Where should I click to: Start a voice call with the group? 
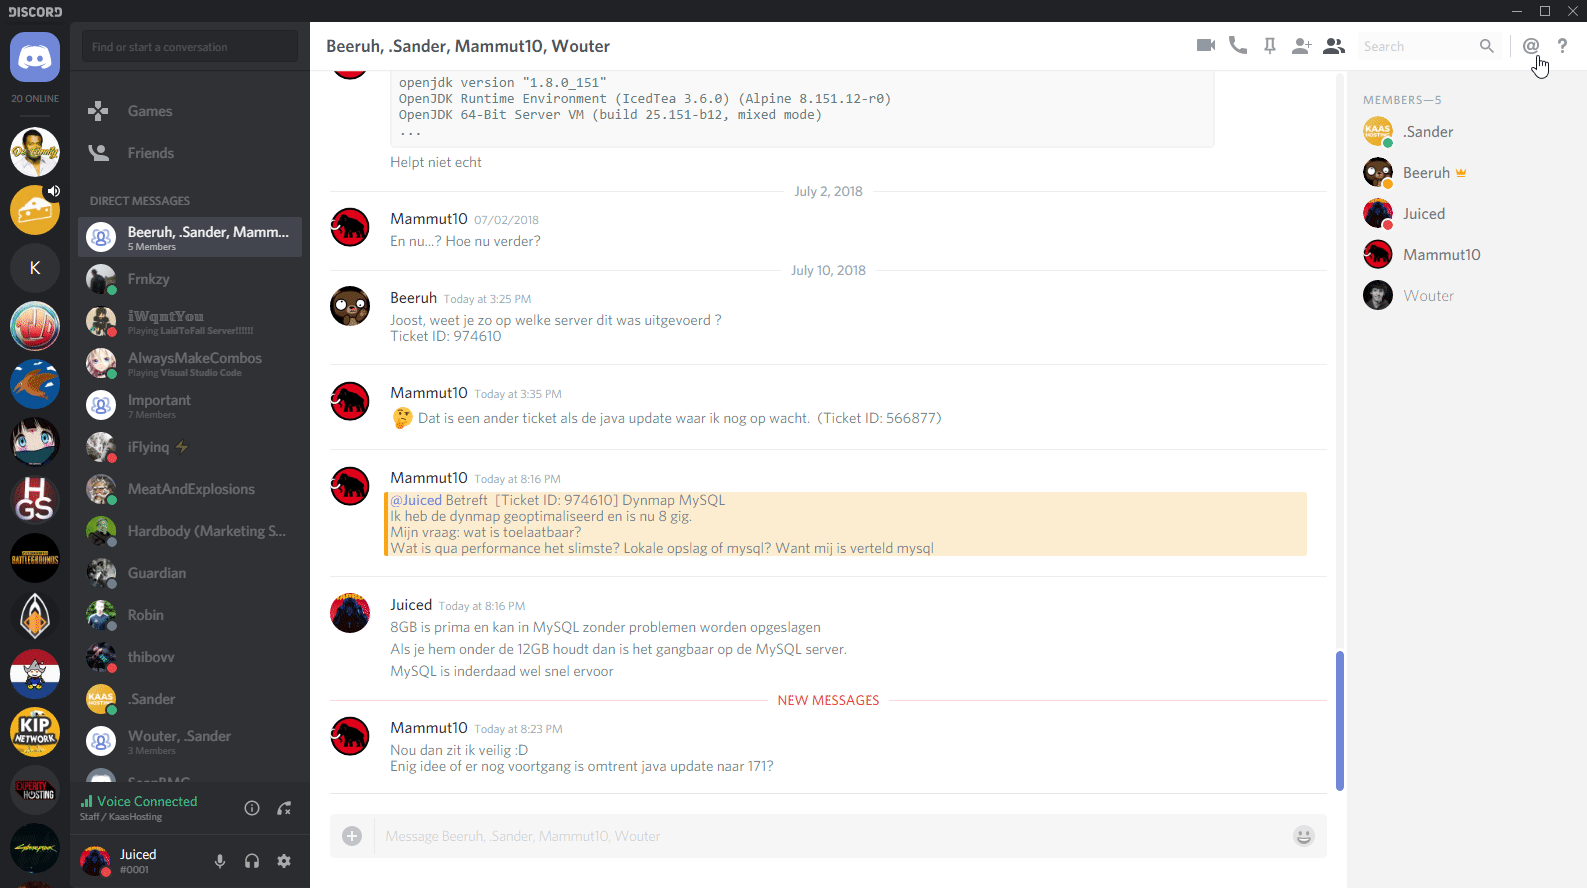1238,46
